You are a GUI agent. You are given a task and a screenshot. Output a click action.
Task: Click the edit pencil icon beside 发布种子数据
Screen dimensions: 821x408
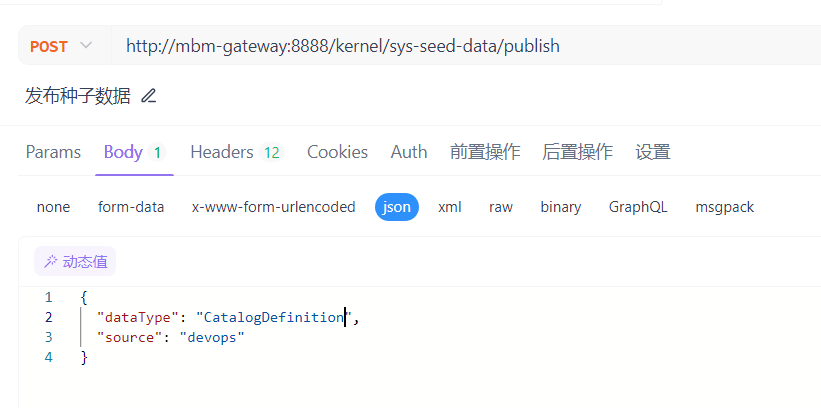[x=149, y=96]
